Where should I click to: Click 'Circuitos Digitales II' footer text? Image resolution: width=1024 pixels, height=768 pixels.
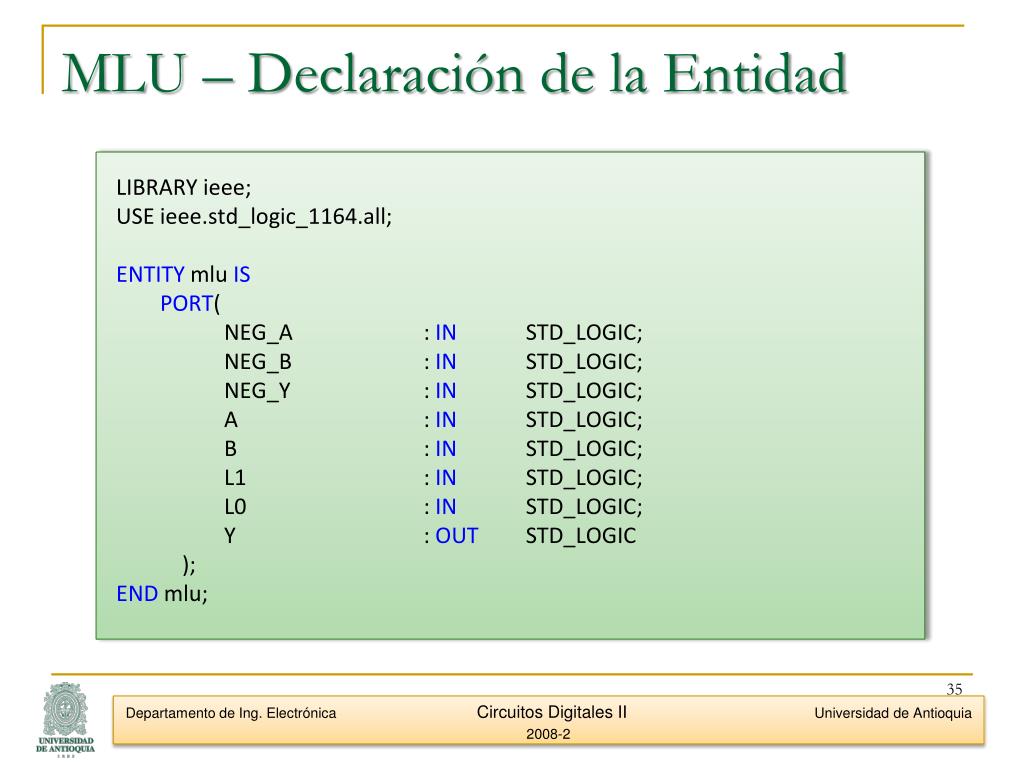tap(551, 712)
